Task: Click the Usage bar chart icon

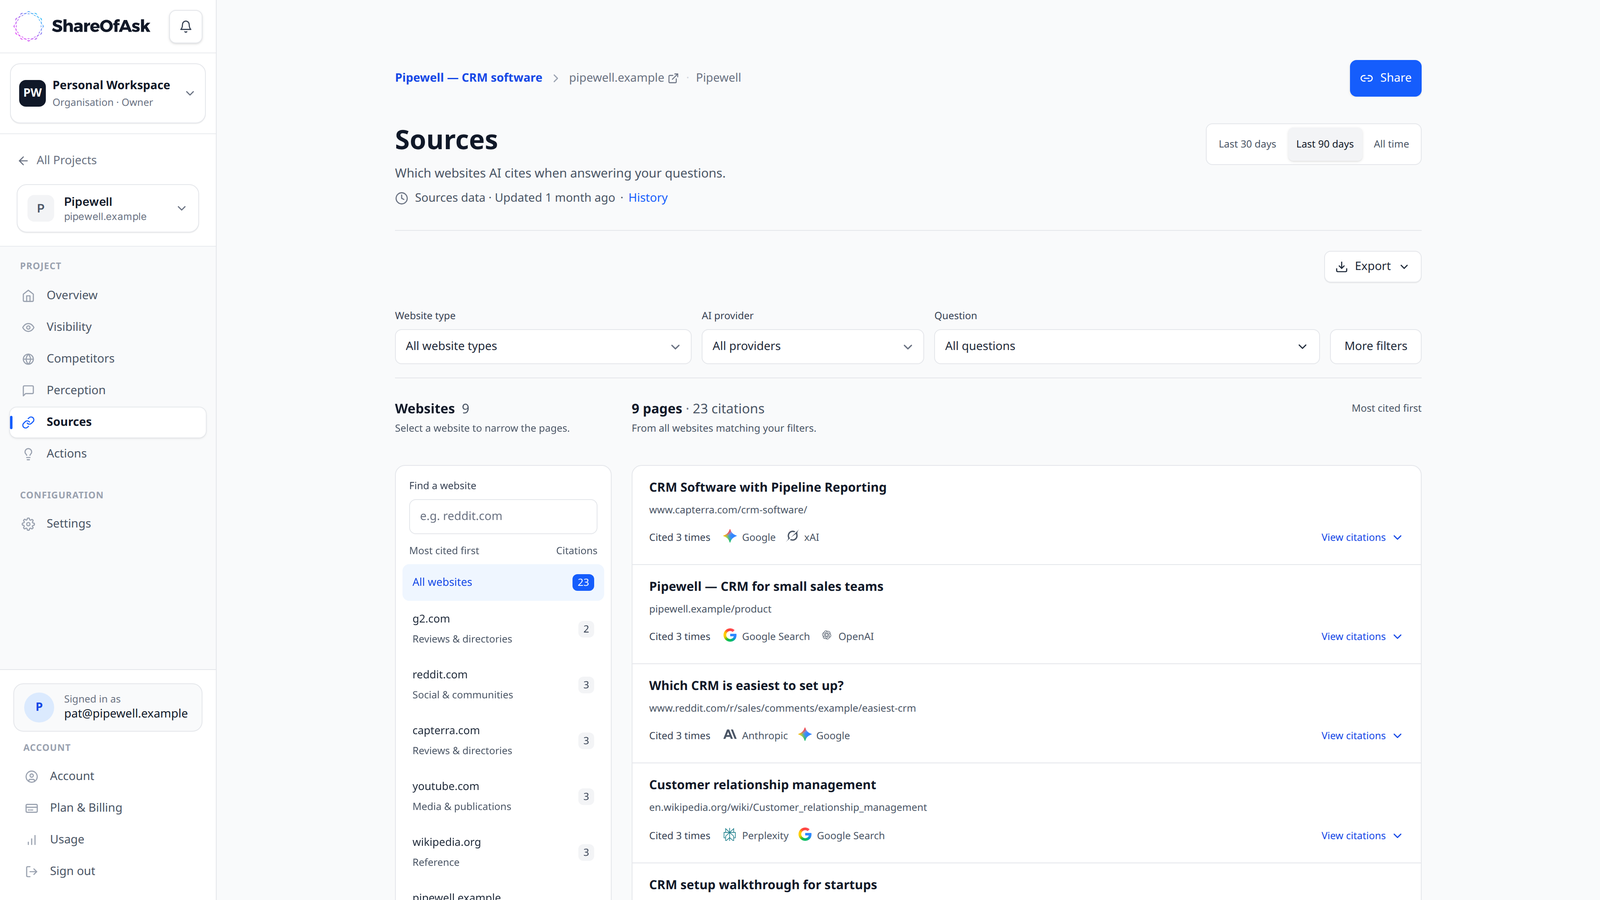Action: (31, 840)
